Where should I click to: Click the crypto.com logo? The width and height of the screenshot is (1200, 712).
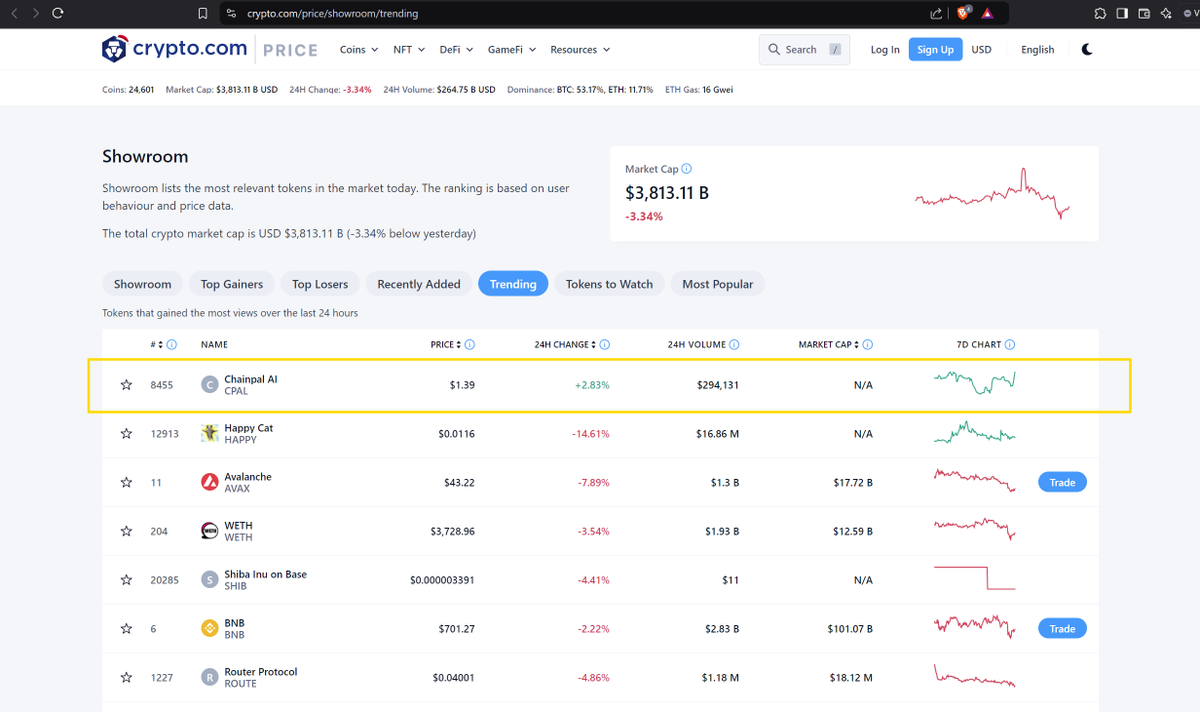(x=175, y=49)
